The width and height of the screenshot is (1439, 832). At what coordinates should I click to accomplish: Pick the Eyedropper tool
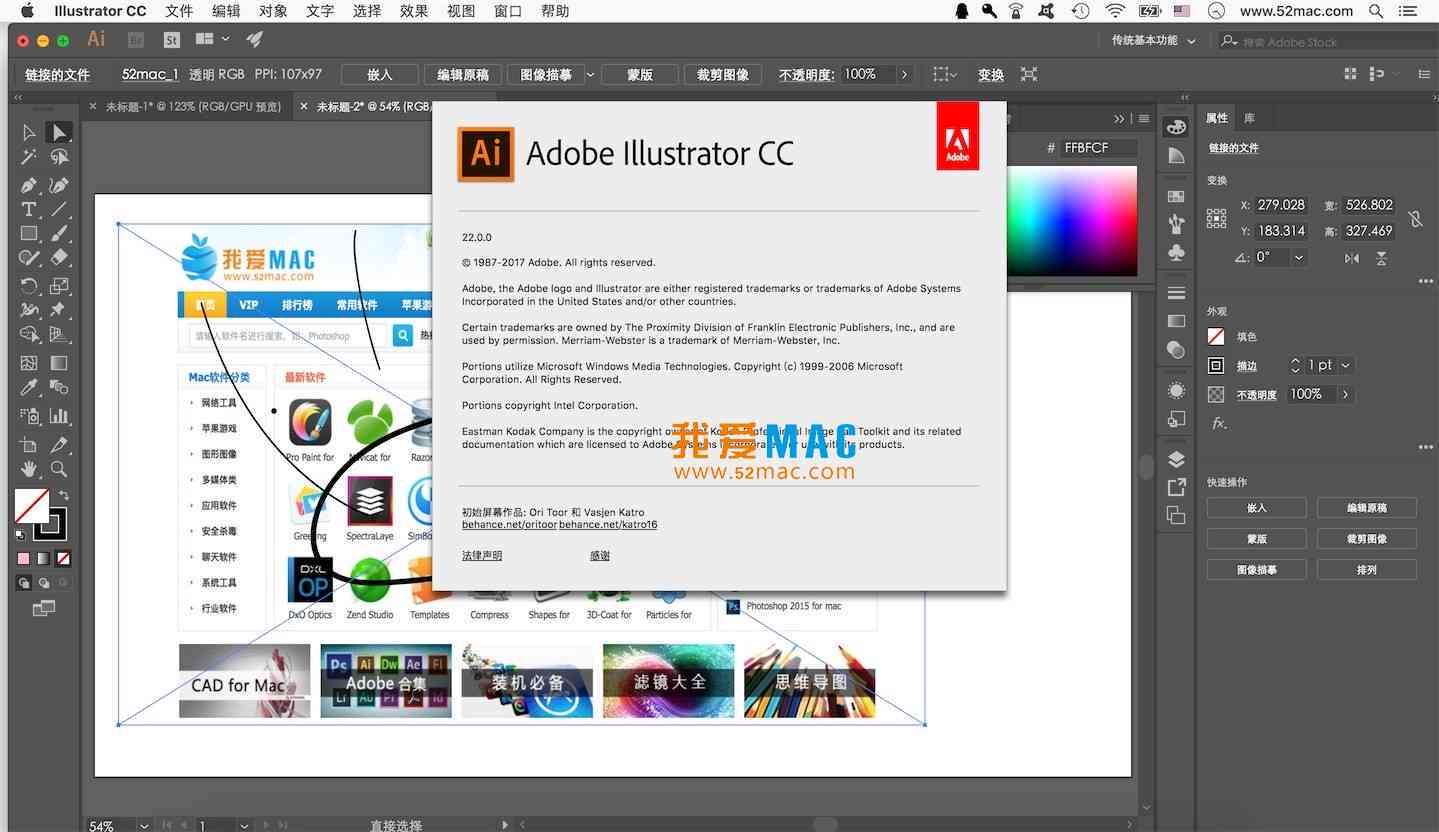tap(29, 388)
